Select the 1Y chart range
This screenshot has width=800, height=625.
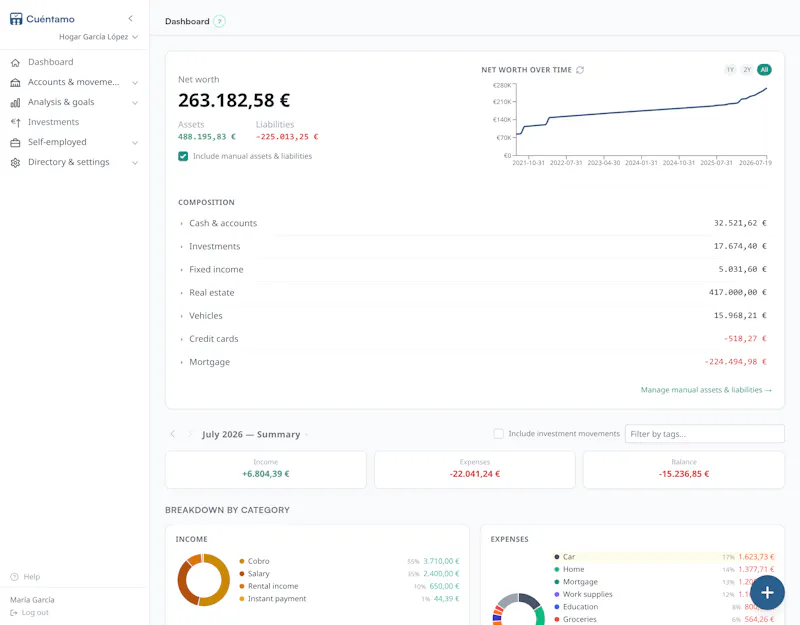(730, 70)
